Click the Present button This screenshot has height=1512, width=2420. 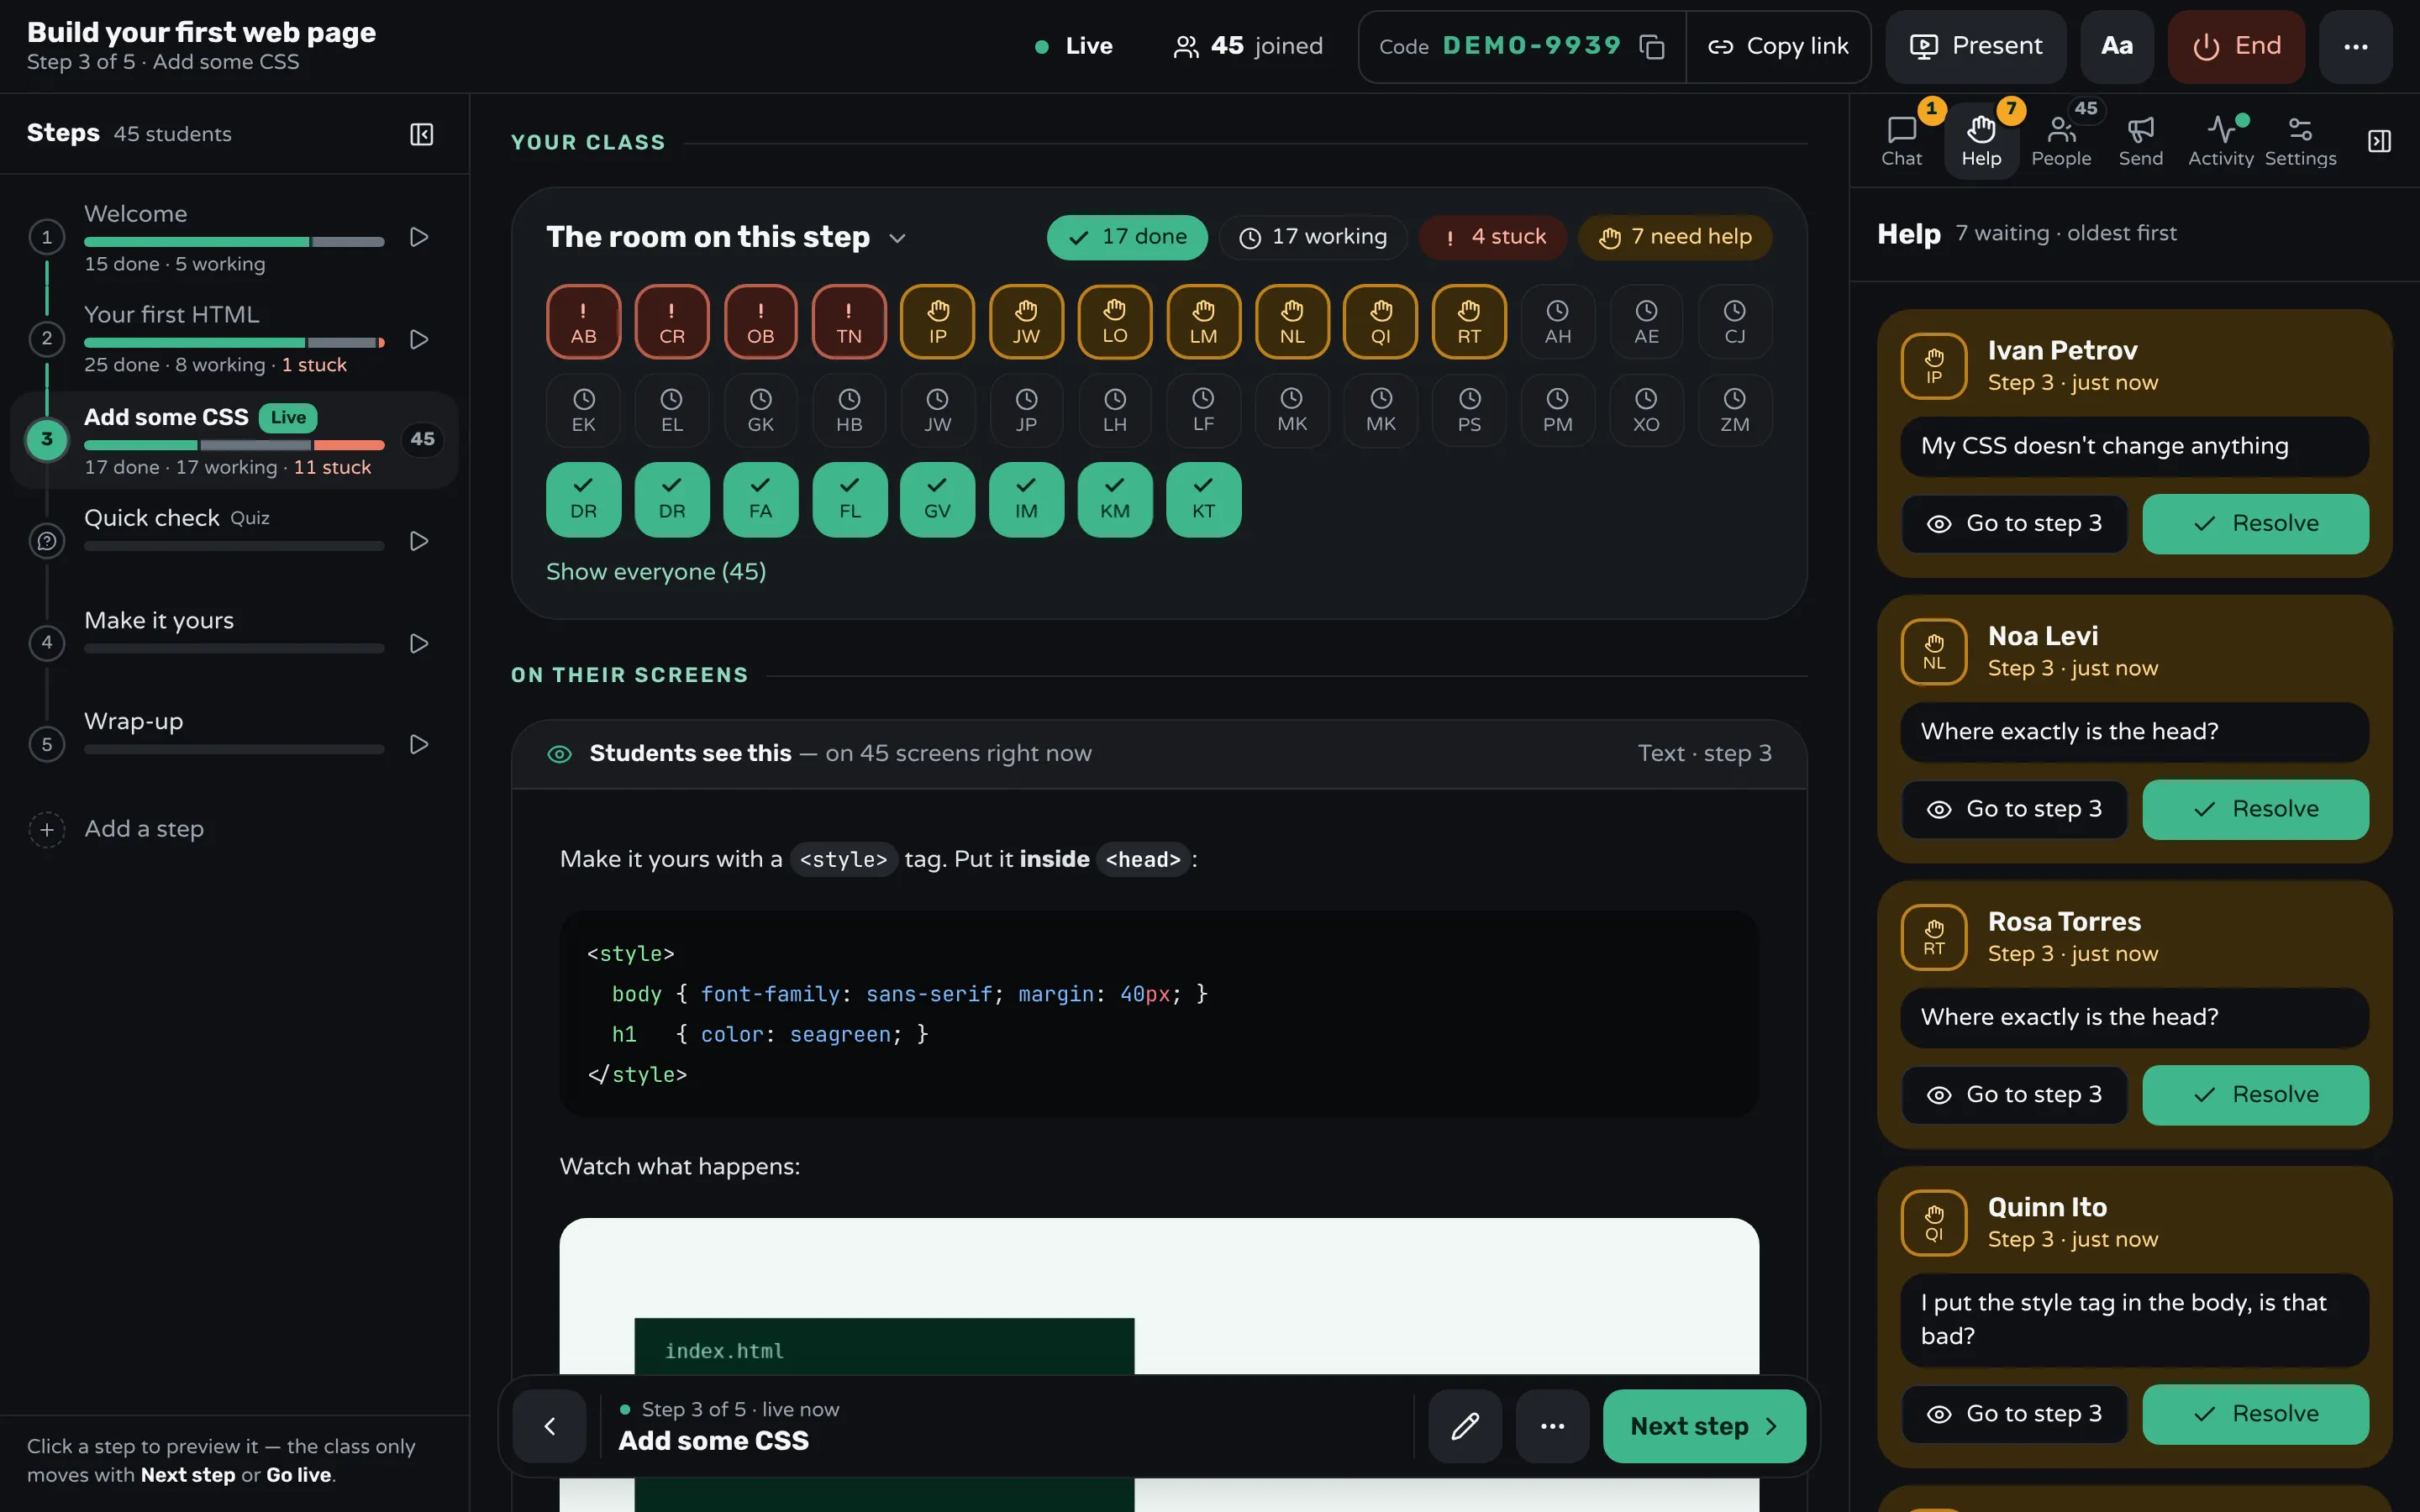coord(1975,46)
